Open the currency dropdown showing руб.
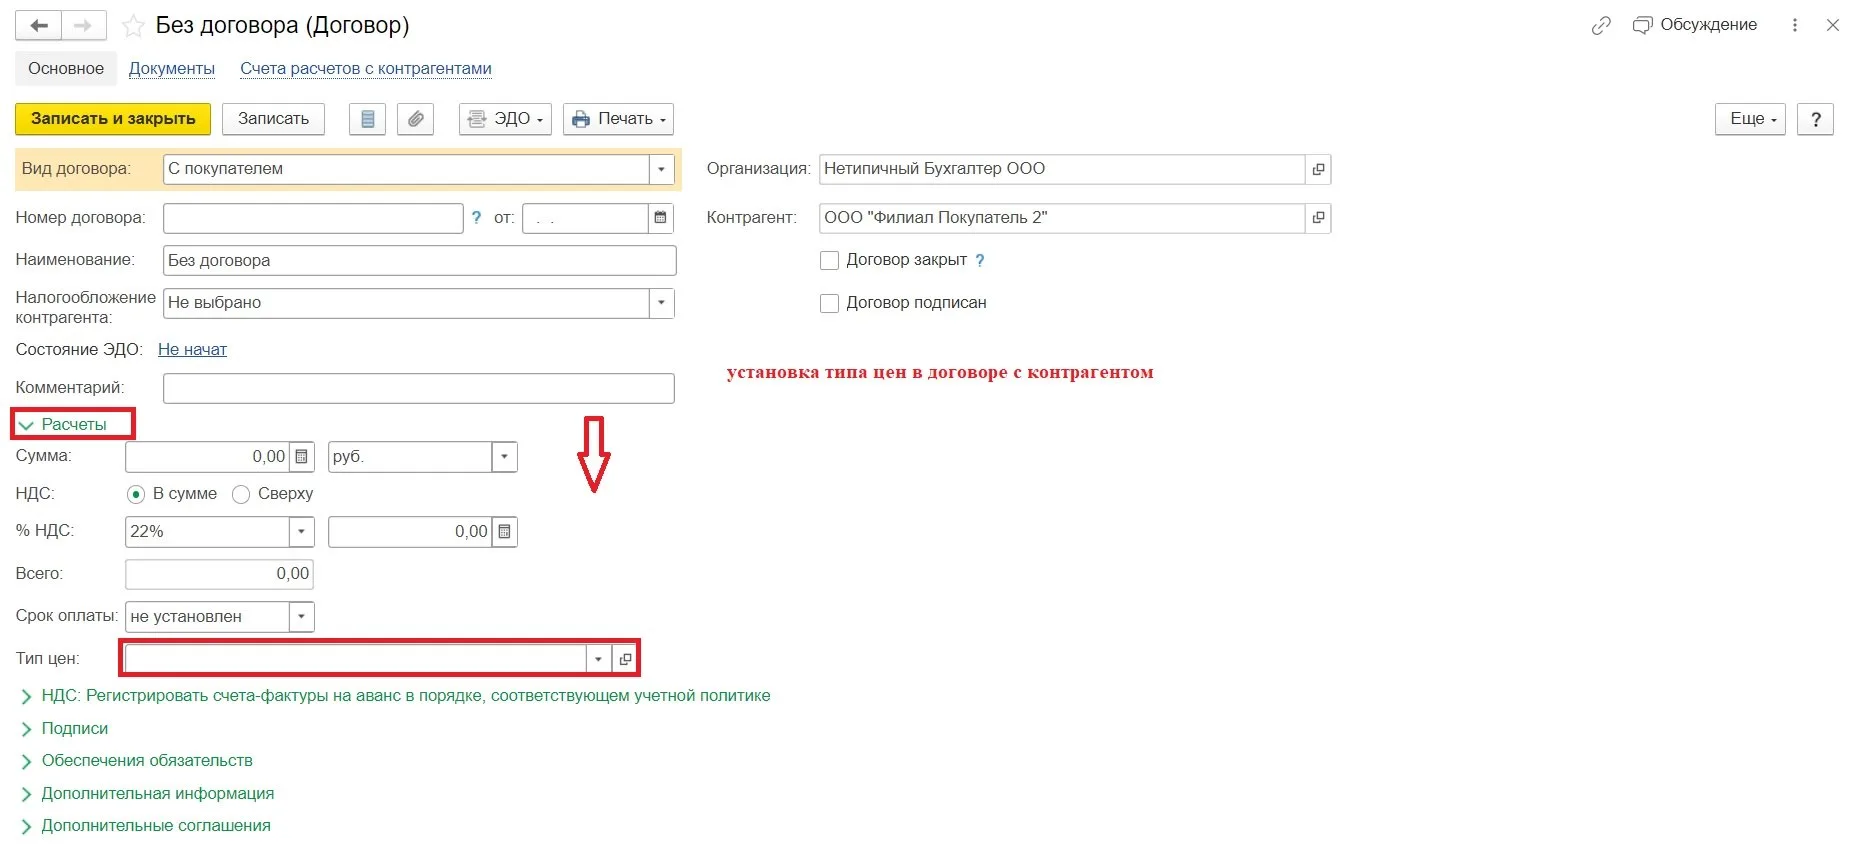This screenshot has width=1853, height=857. click(504, 457)
